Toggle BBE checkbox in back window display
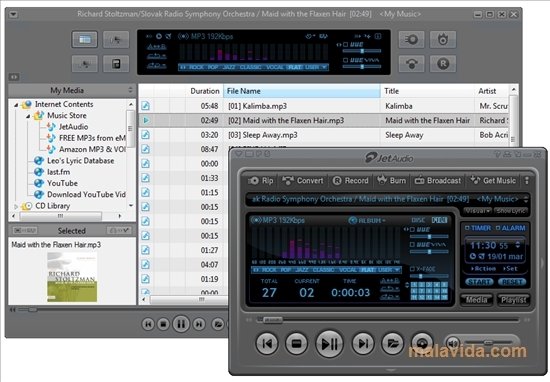 pyautogui.click(x=346, y=45)
